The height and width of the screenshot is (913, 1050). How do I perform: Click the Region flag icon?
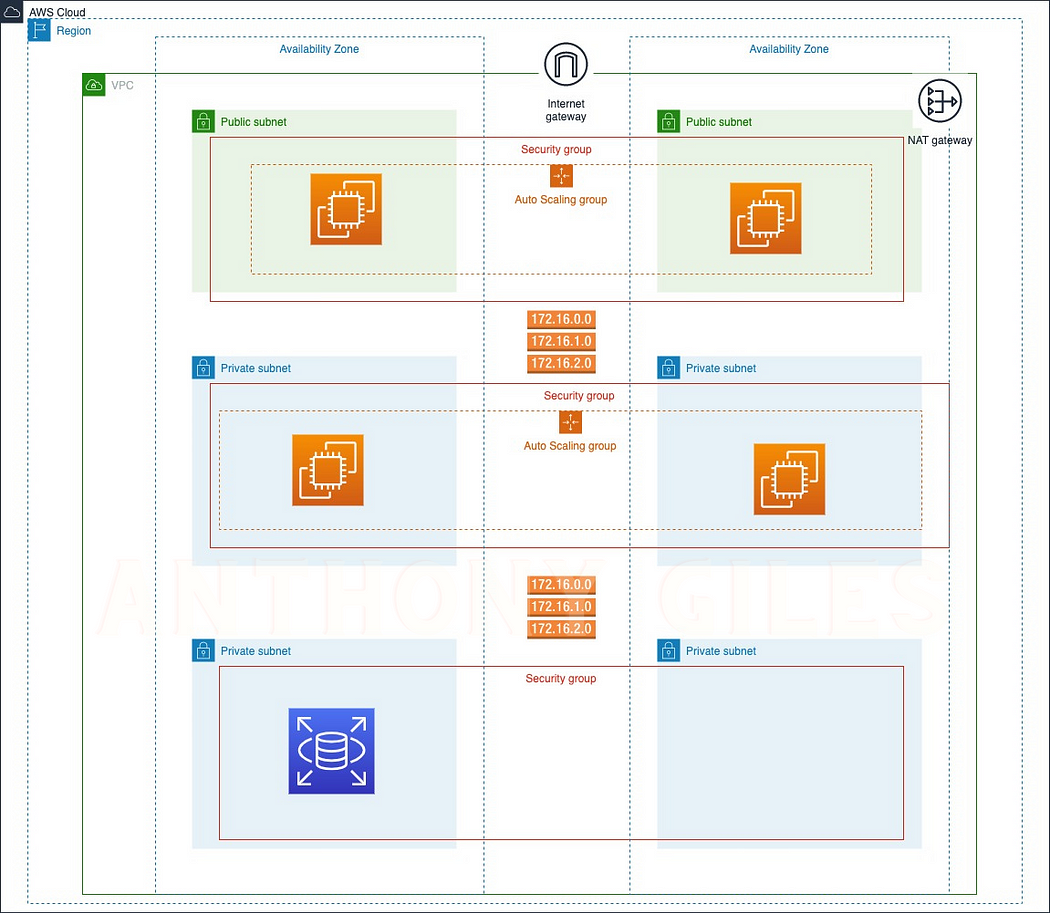tap(37, 30)
